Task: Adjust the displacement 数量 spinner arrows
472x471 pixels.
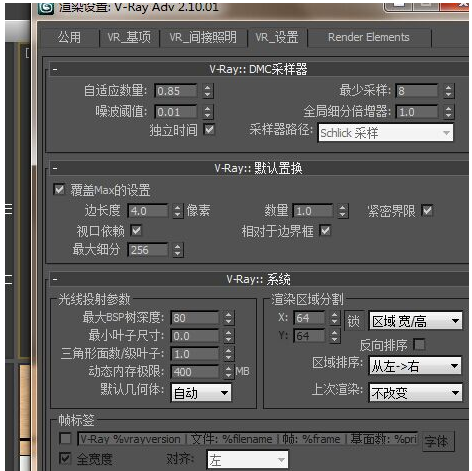Action: [x=342, y=211]
